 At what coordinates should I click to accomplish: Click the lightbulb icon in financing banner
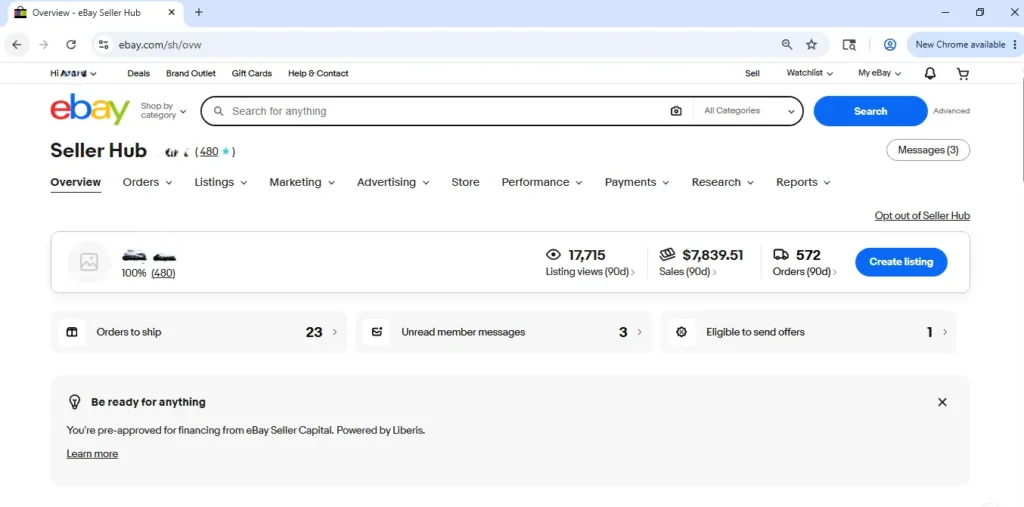(74, 402)
